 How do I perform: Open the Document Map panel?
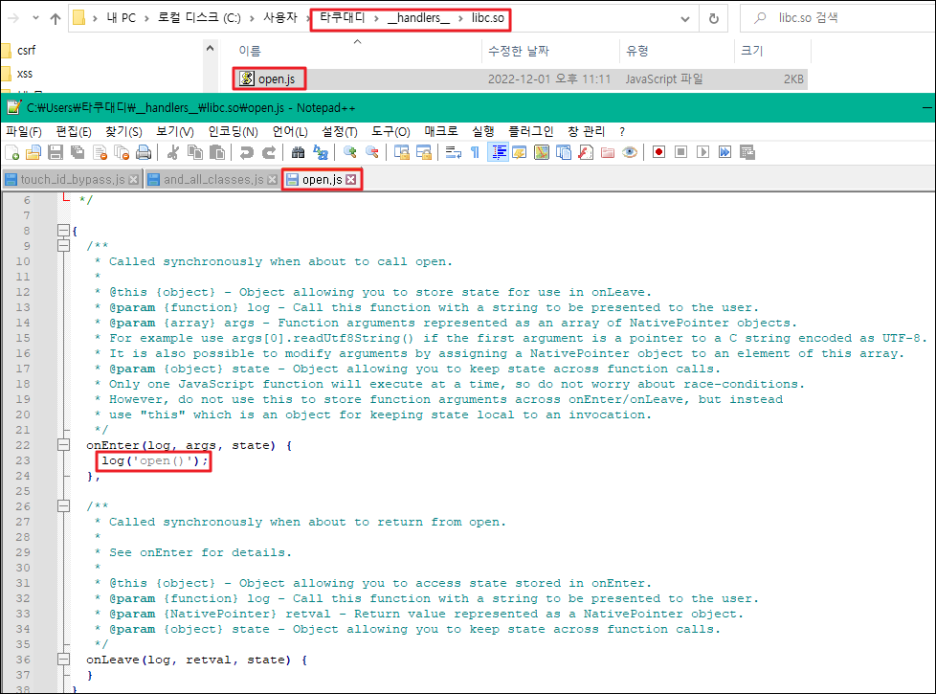tap(541, 153)
